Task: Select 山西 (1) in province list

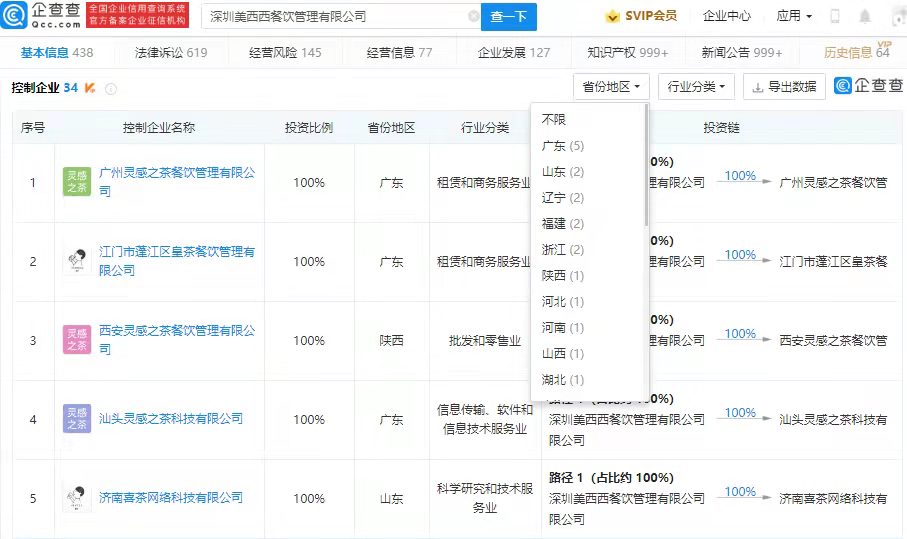Action: point(587,353)
